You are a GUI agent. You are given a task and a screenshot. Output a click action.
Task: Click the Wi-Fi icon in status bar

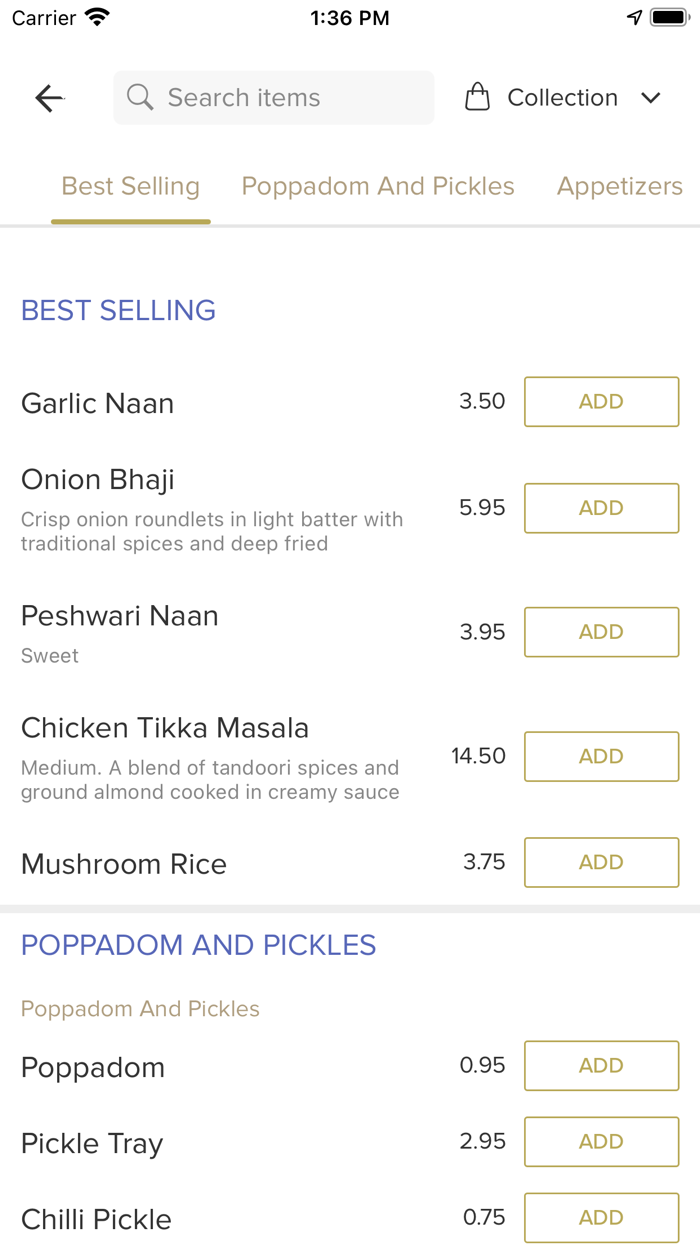pos(94,16)
